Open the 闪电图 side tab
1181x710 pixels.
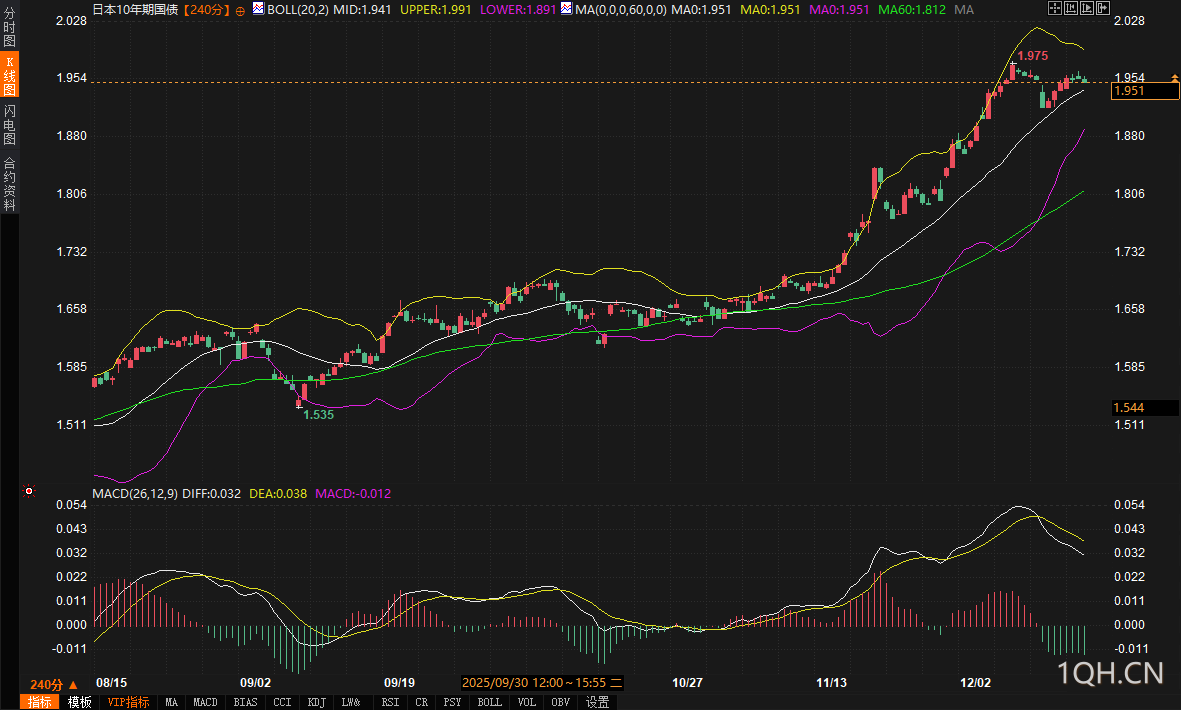[9, 124]
